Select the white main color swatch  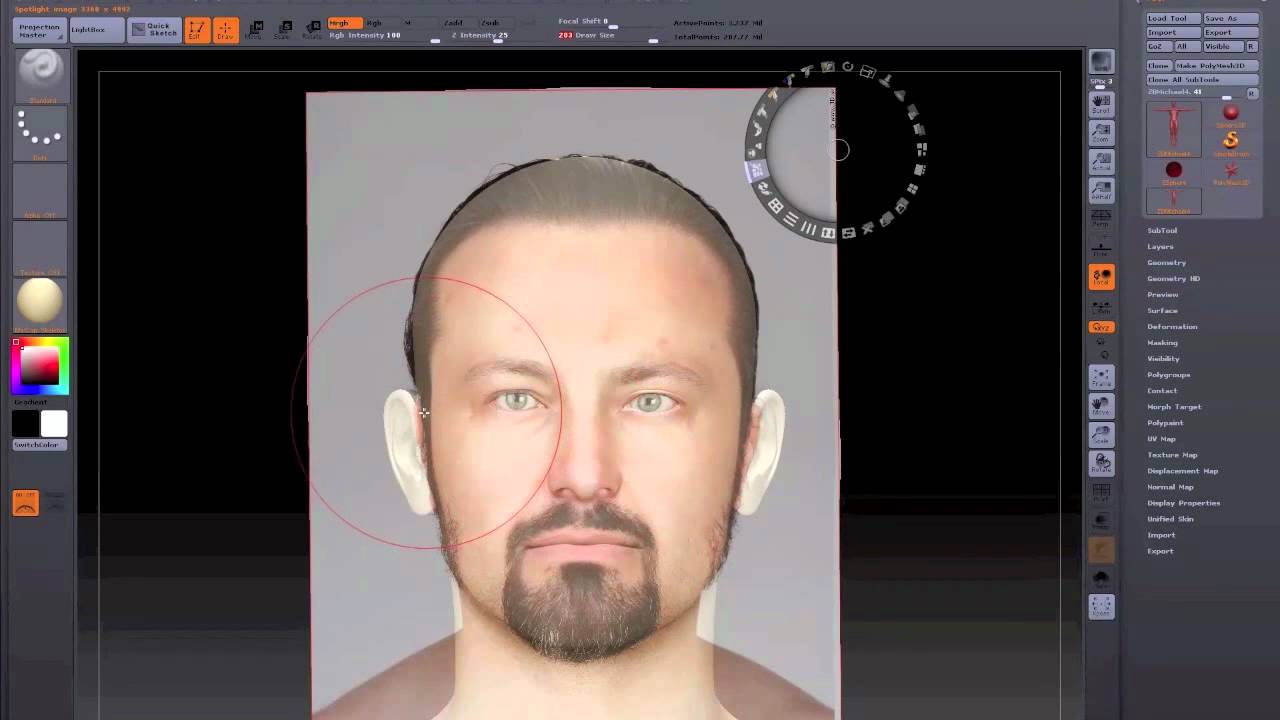click(x=54, y=424)
